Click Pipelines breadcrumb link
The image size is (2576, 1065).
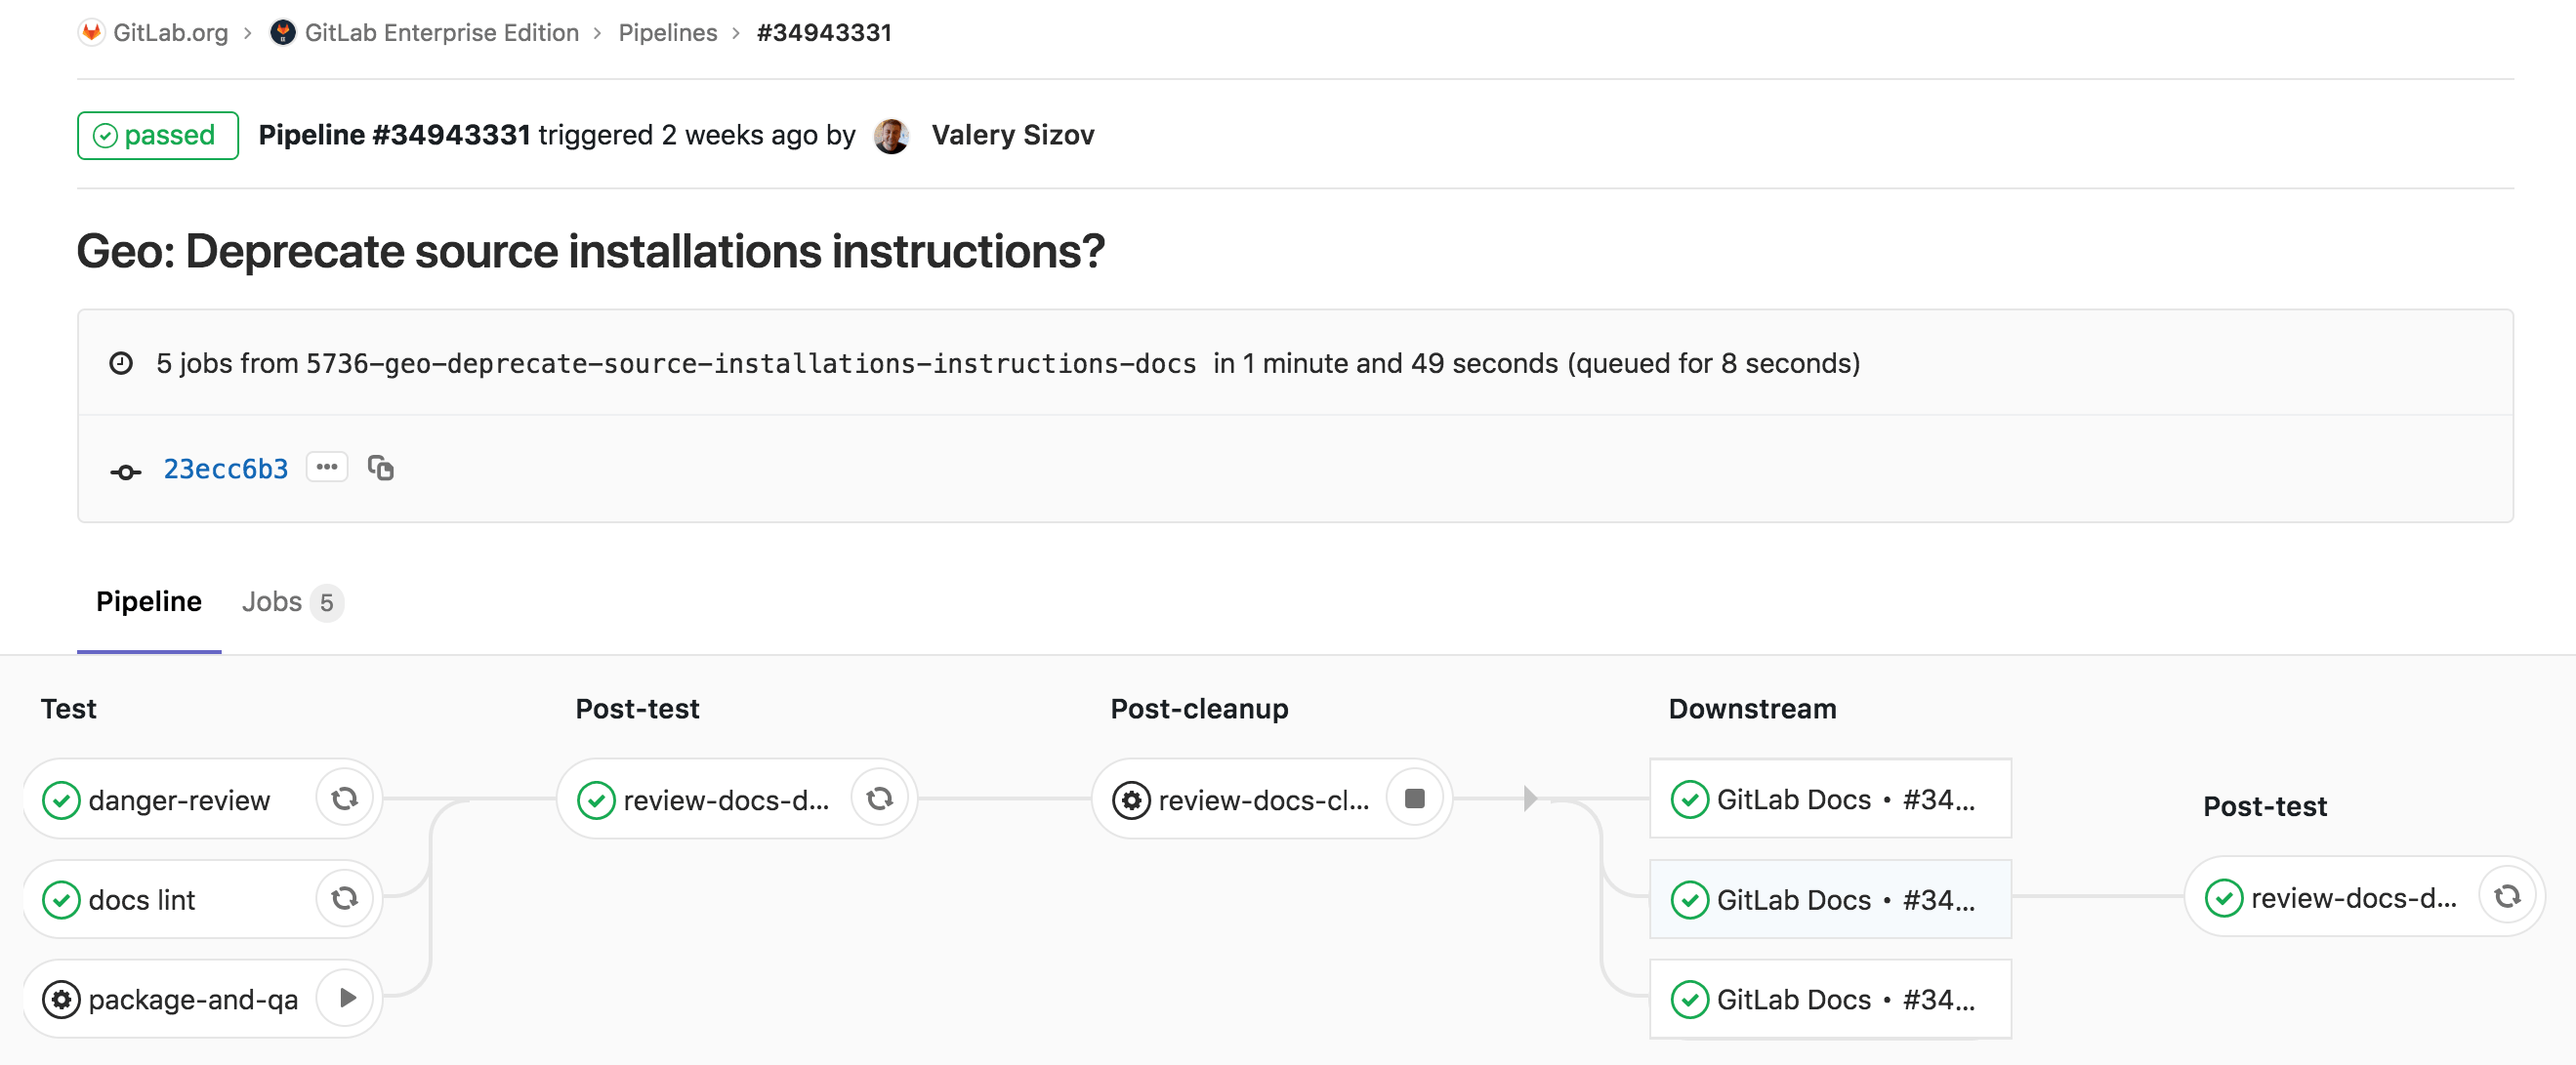click(x=665, y=29)
